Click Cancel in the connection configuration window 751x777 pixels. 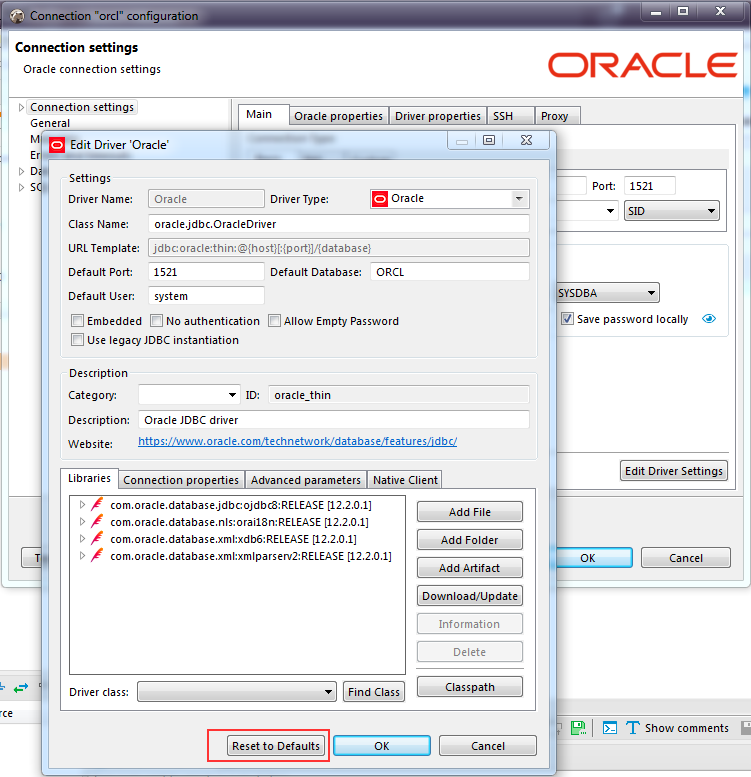[686, 558]
